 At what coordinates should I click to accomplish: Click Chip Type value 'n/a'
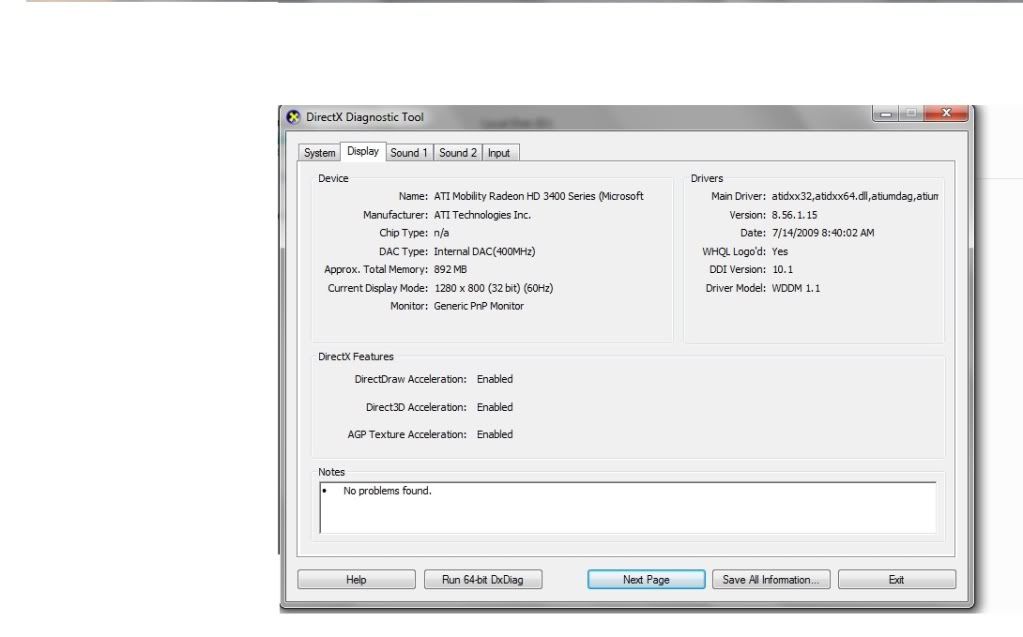click(441, 233)
